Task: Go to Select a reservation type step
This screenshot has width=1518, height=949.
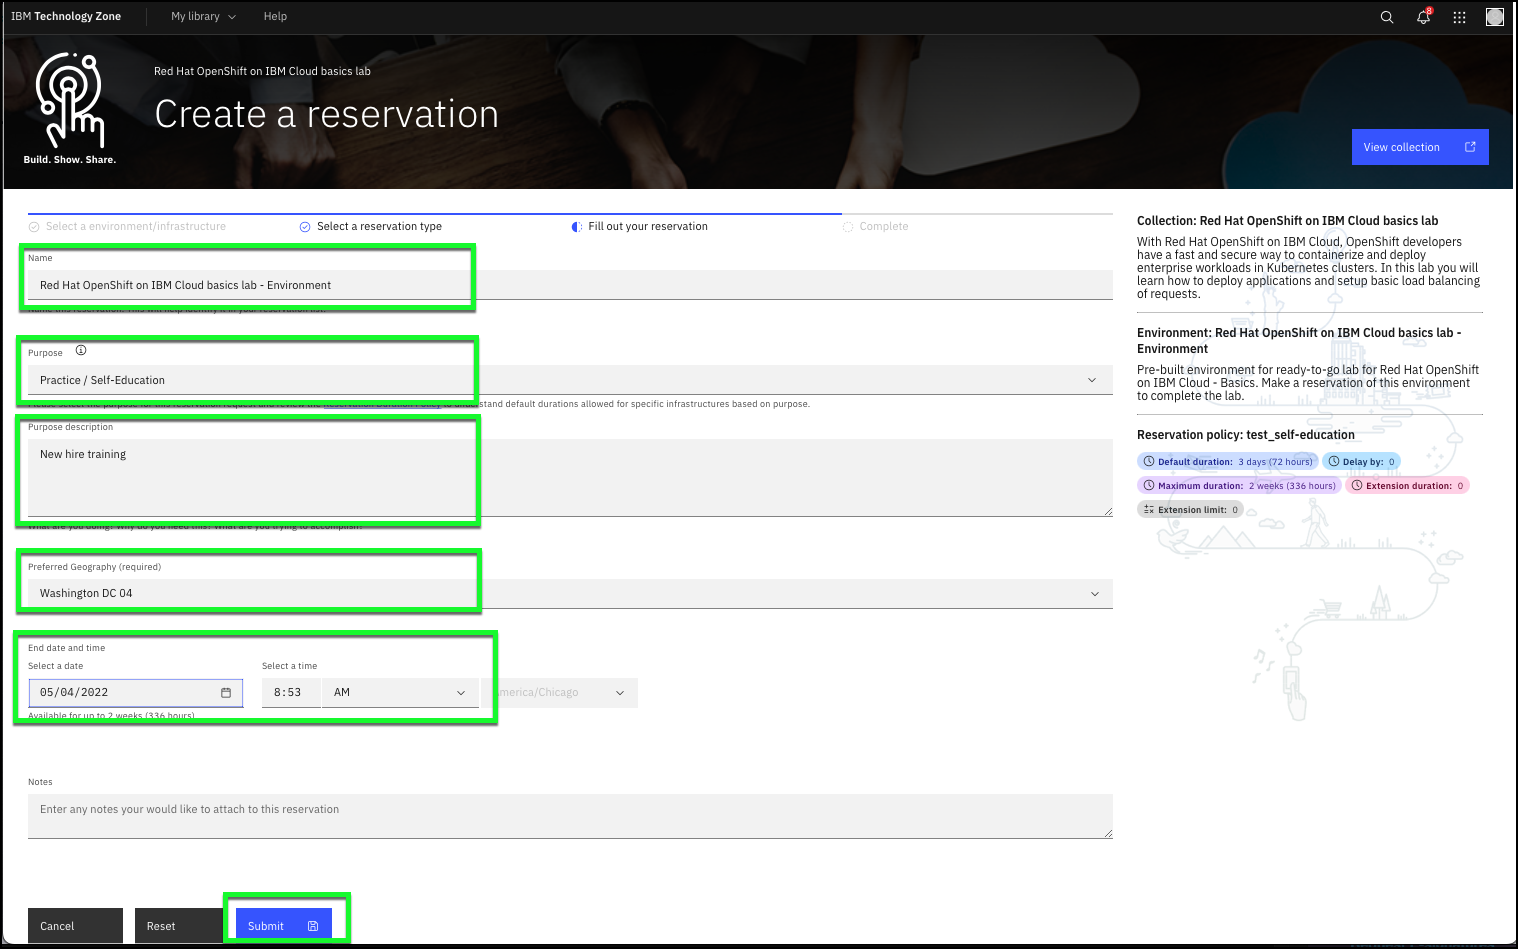Action: [x=378, y=227]
